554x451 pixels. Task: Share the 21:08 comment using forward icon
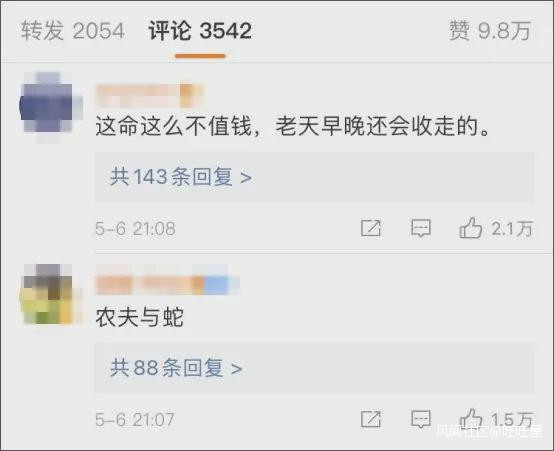(x=371, y=228)
